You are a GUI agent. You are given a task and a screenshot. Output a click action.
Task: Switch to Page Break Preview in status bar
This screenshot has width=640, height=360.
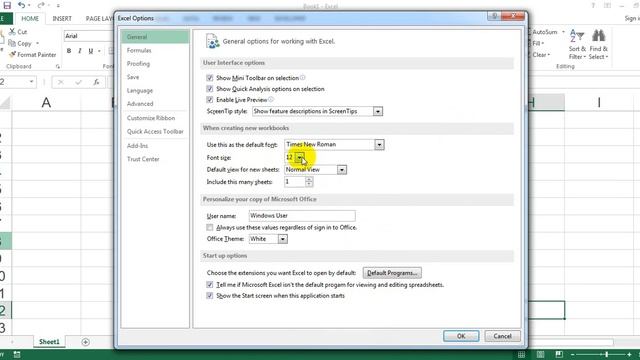tap(559, 354)
